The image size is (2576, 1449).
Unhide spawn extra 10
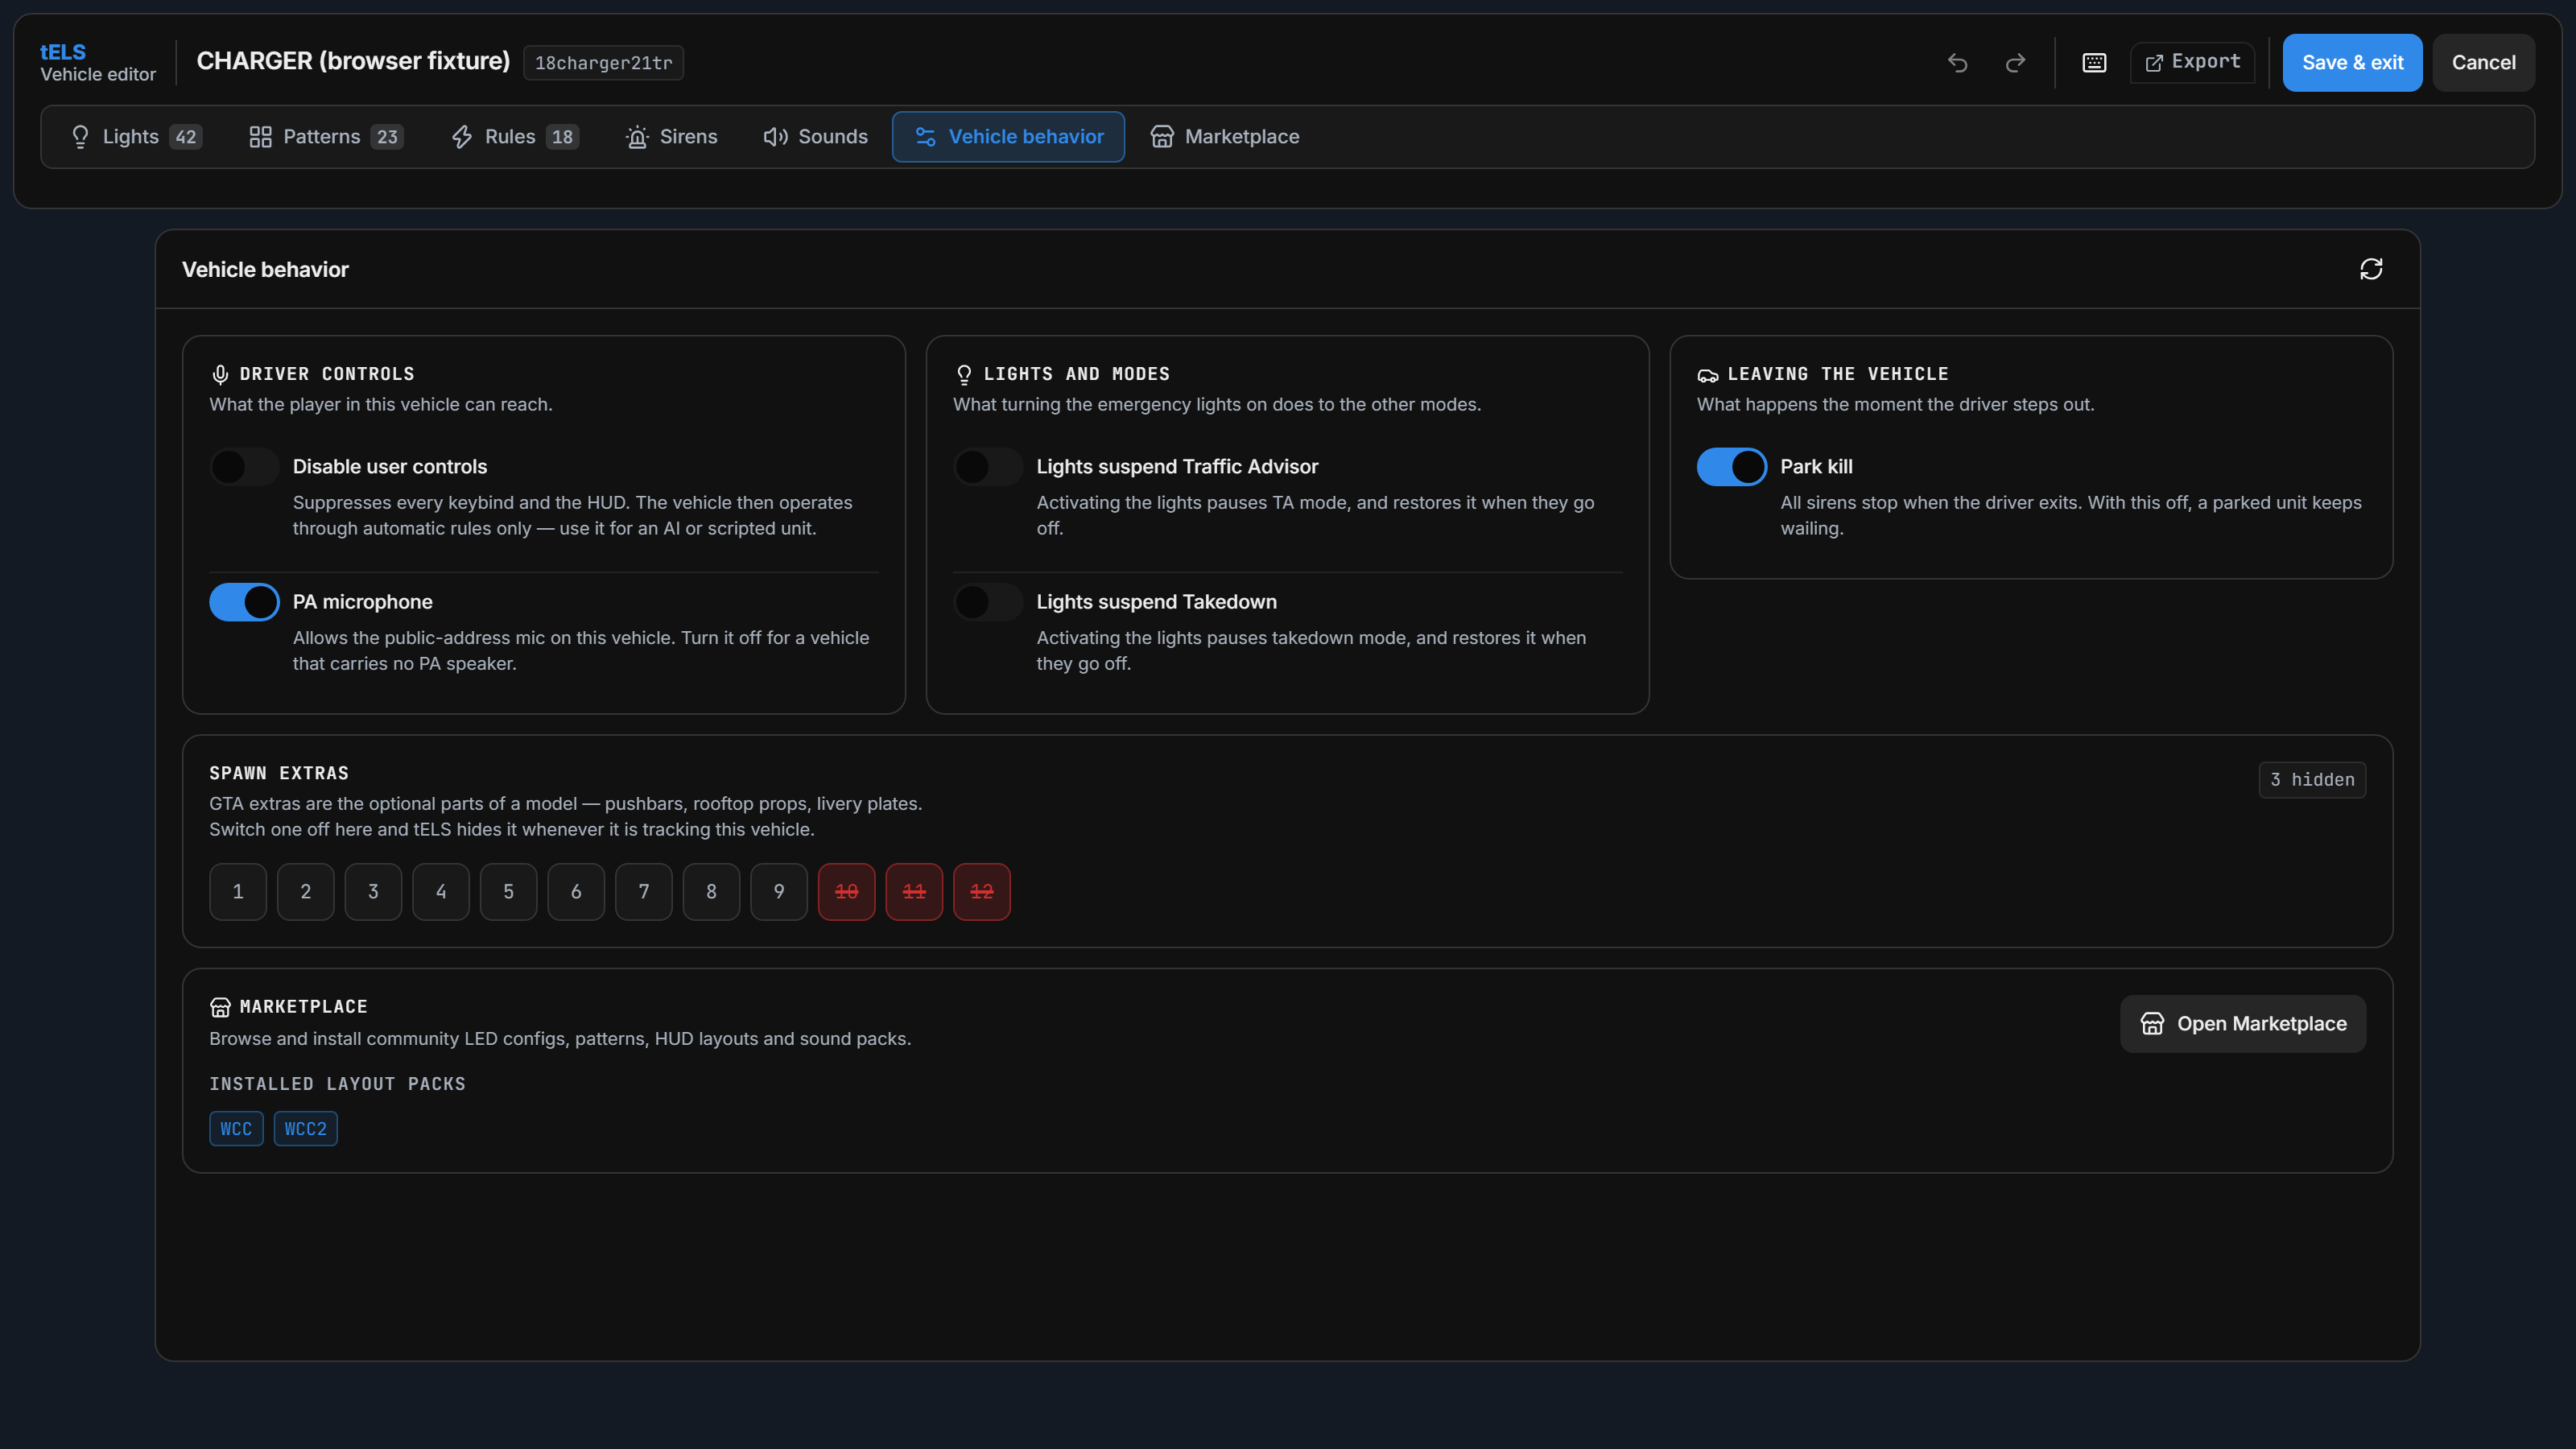846,891
